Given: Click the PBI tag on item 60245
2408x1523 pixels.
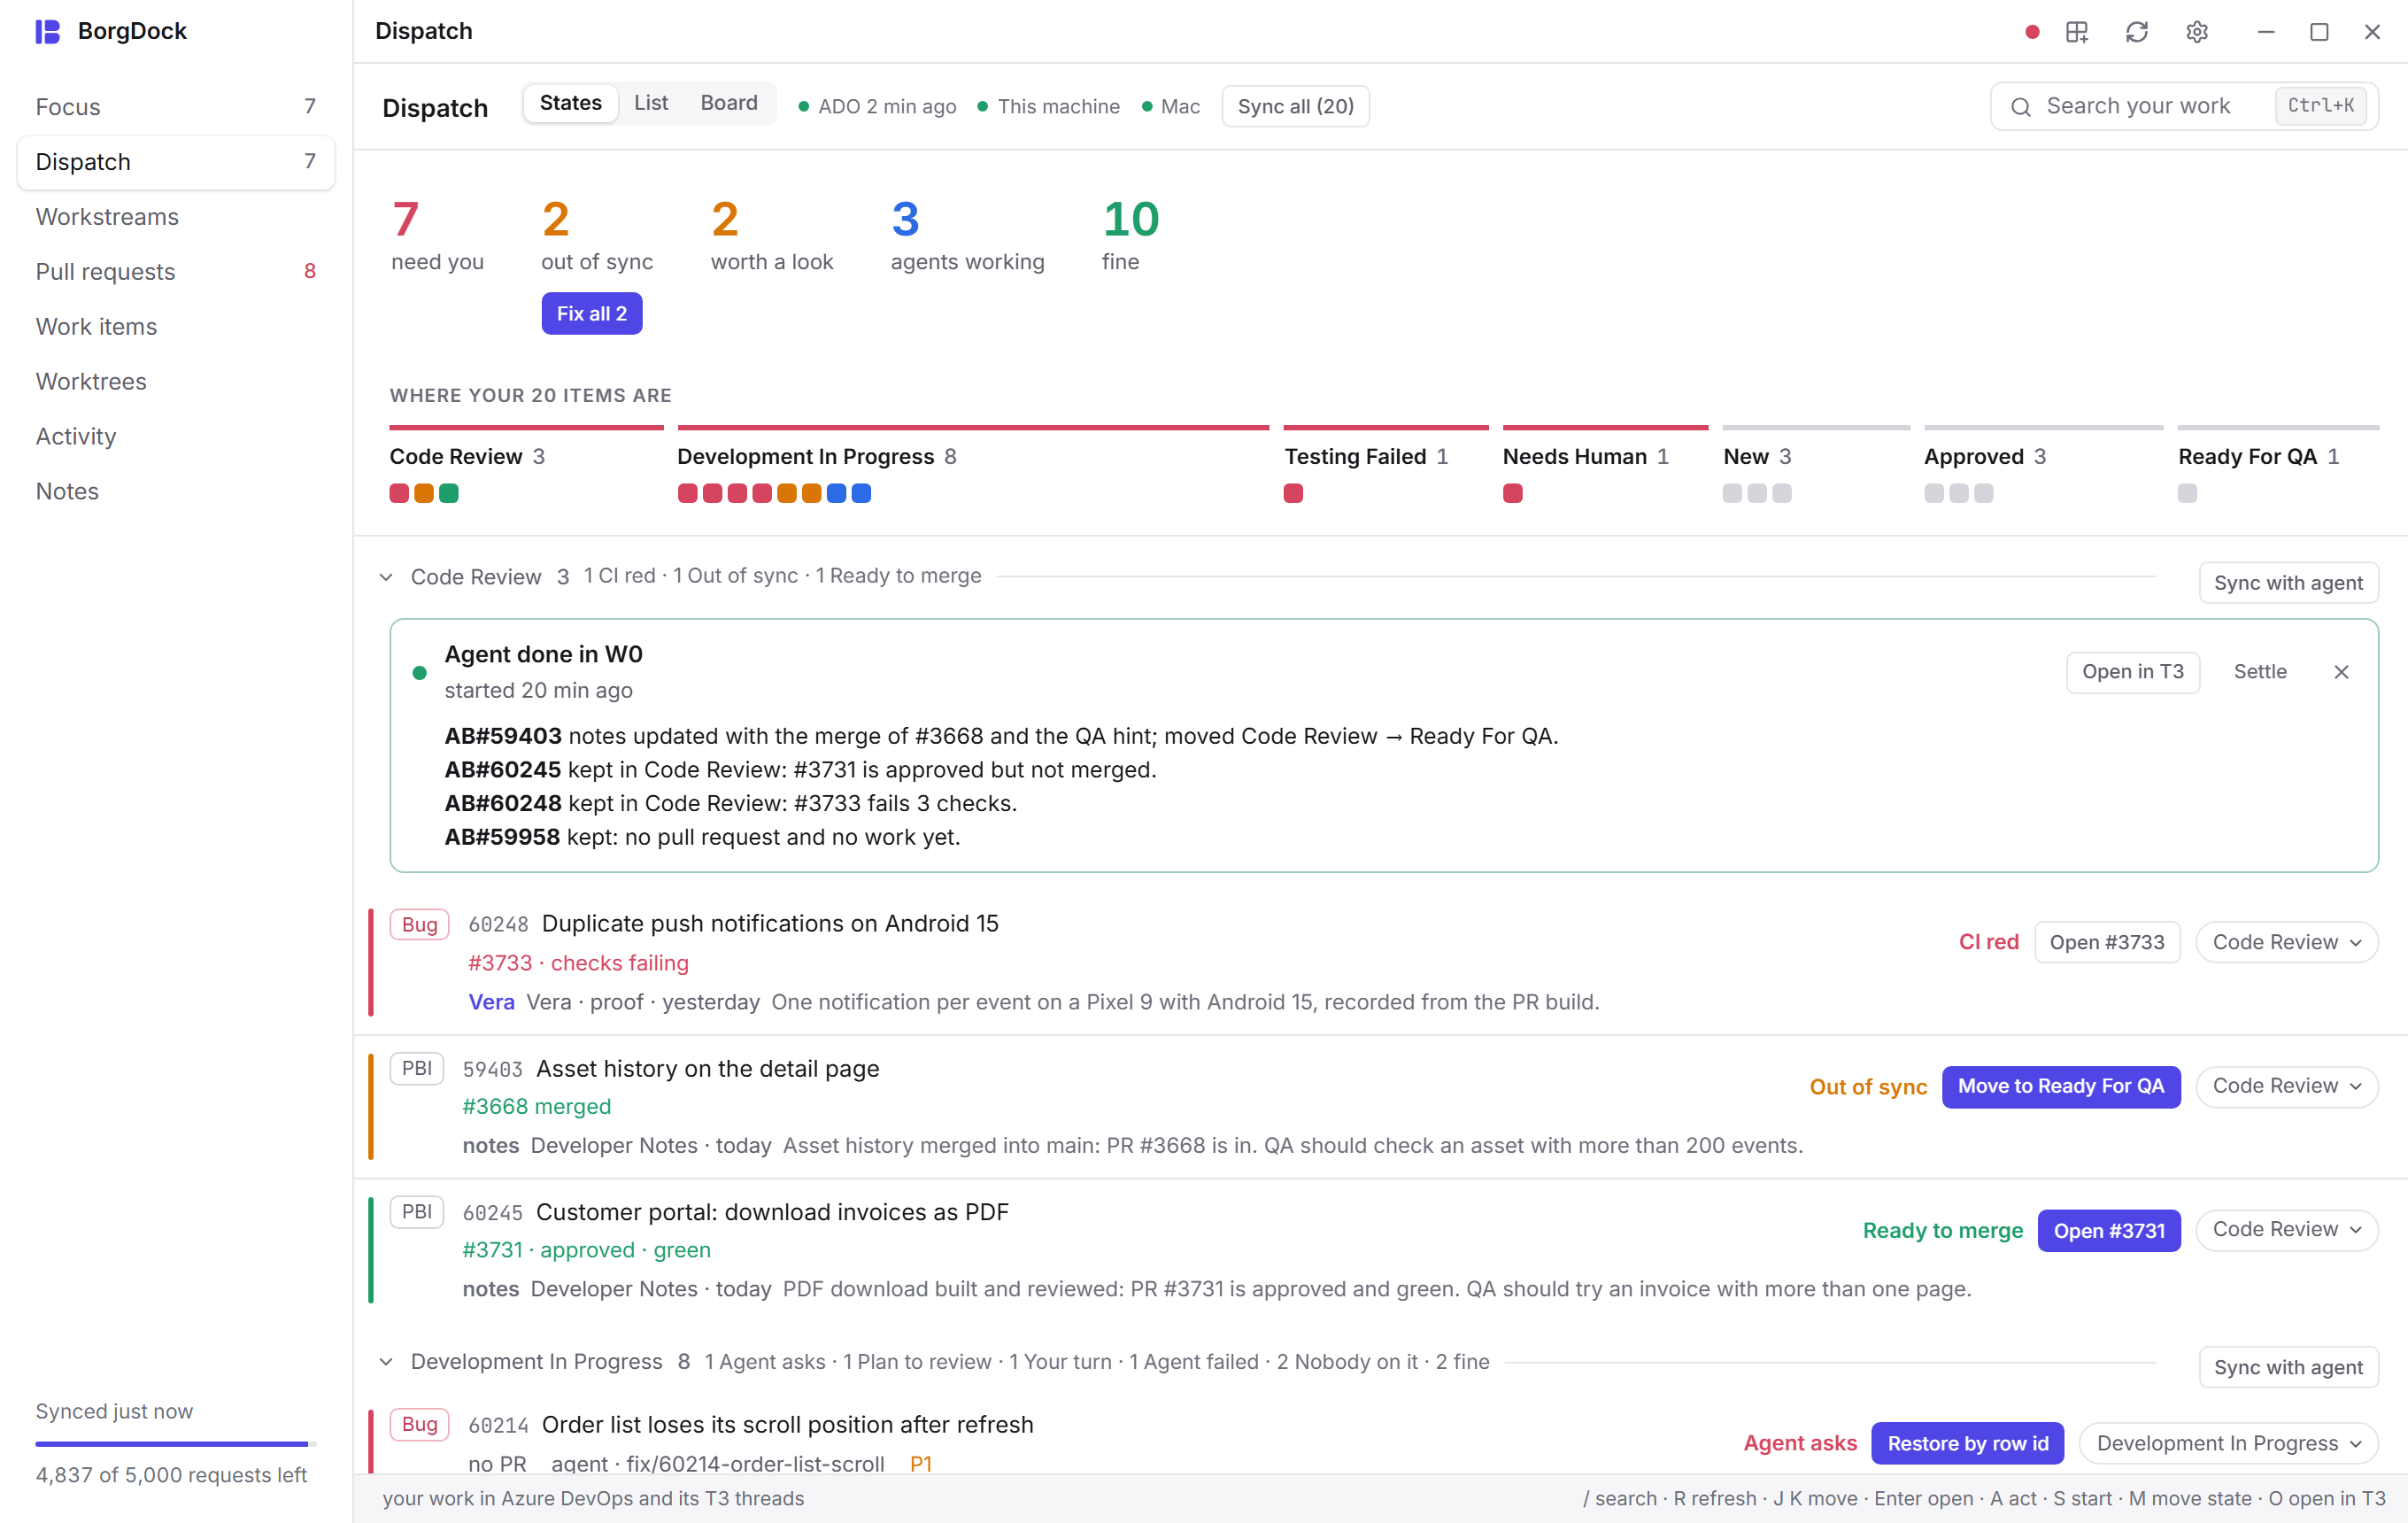Looking at the screenshot, I should [x=417, y=1212].
